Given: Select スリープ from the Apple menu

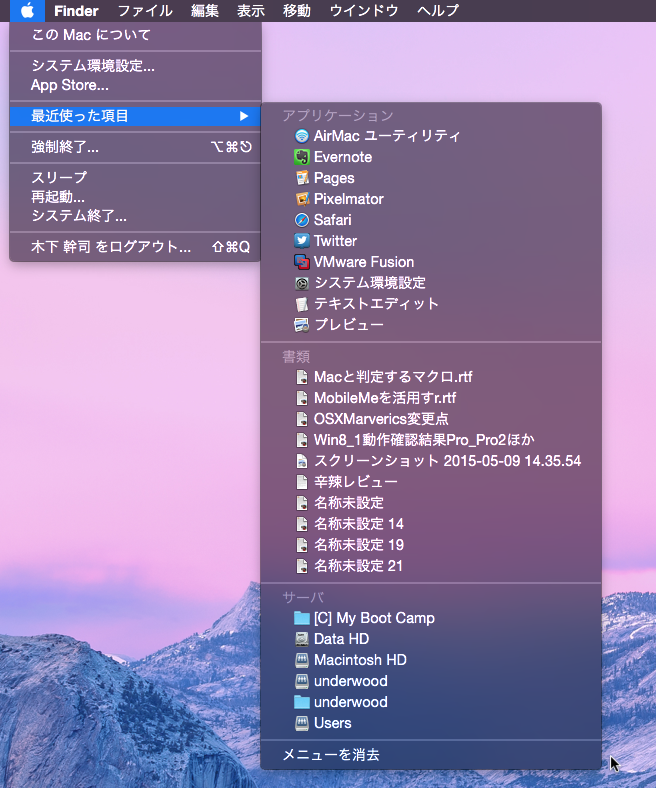Looking at the screenshot, I should 135,177.
